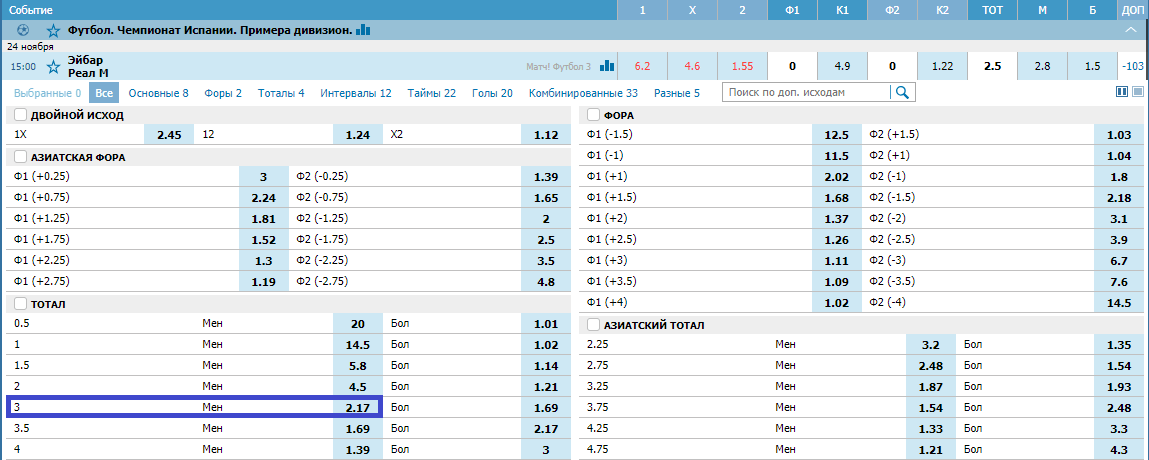Viewport: 1149px width, 460px height.
Task: Click the search magnifier icon
Action: click(x=903, y=92)
